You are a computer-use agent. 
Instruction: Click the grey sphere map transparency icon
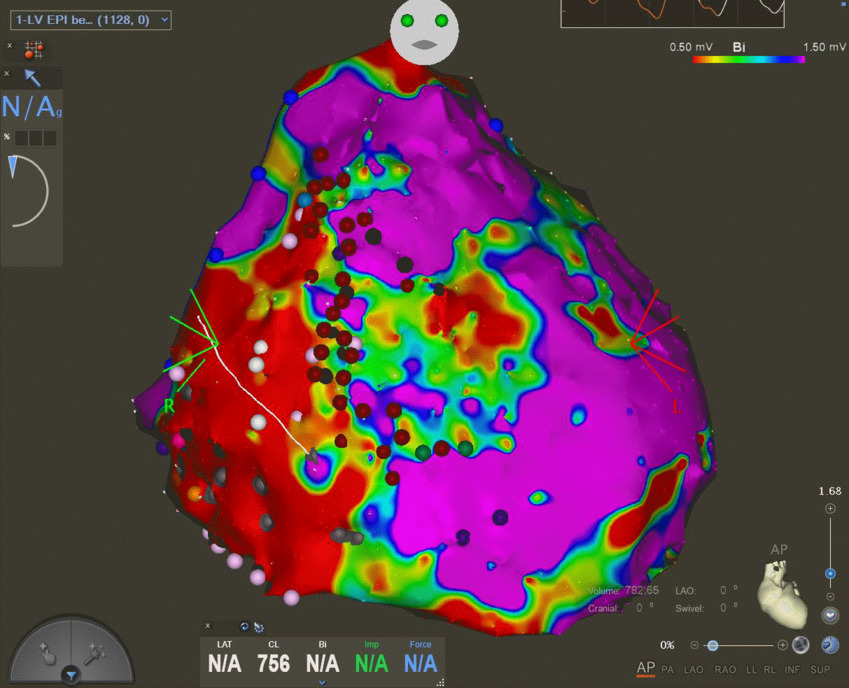click(801, 645)
